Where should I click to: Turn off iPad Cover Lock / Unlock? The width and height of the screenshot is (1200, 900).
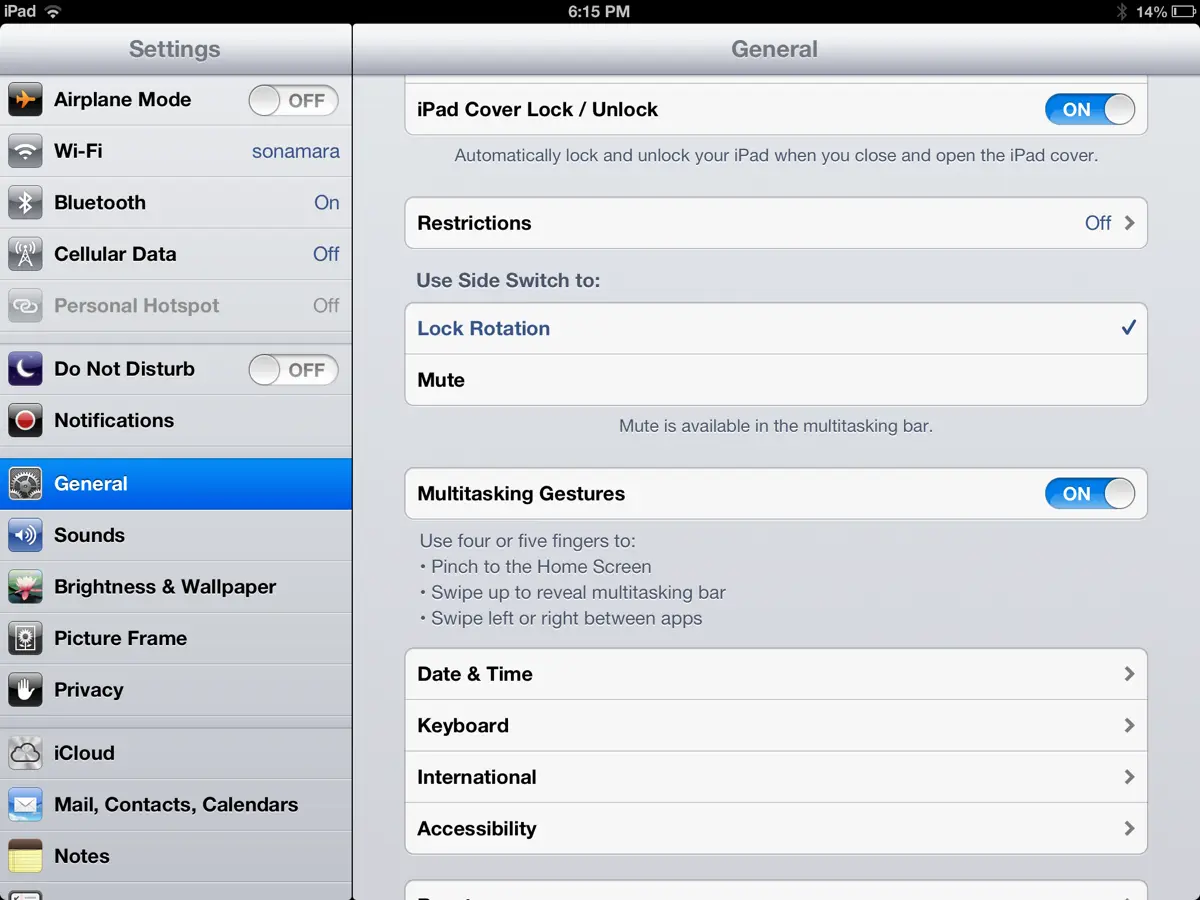1089,110
